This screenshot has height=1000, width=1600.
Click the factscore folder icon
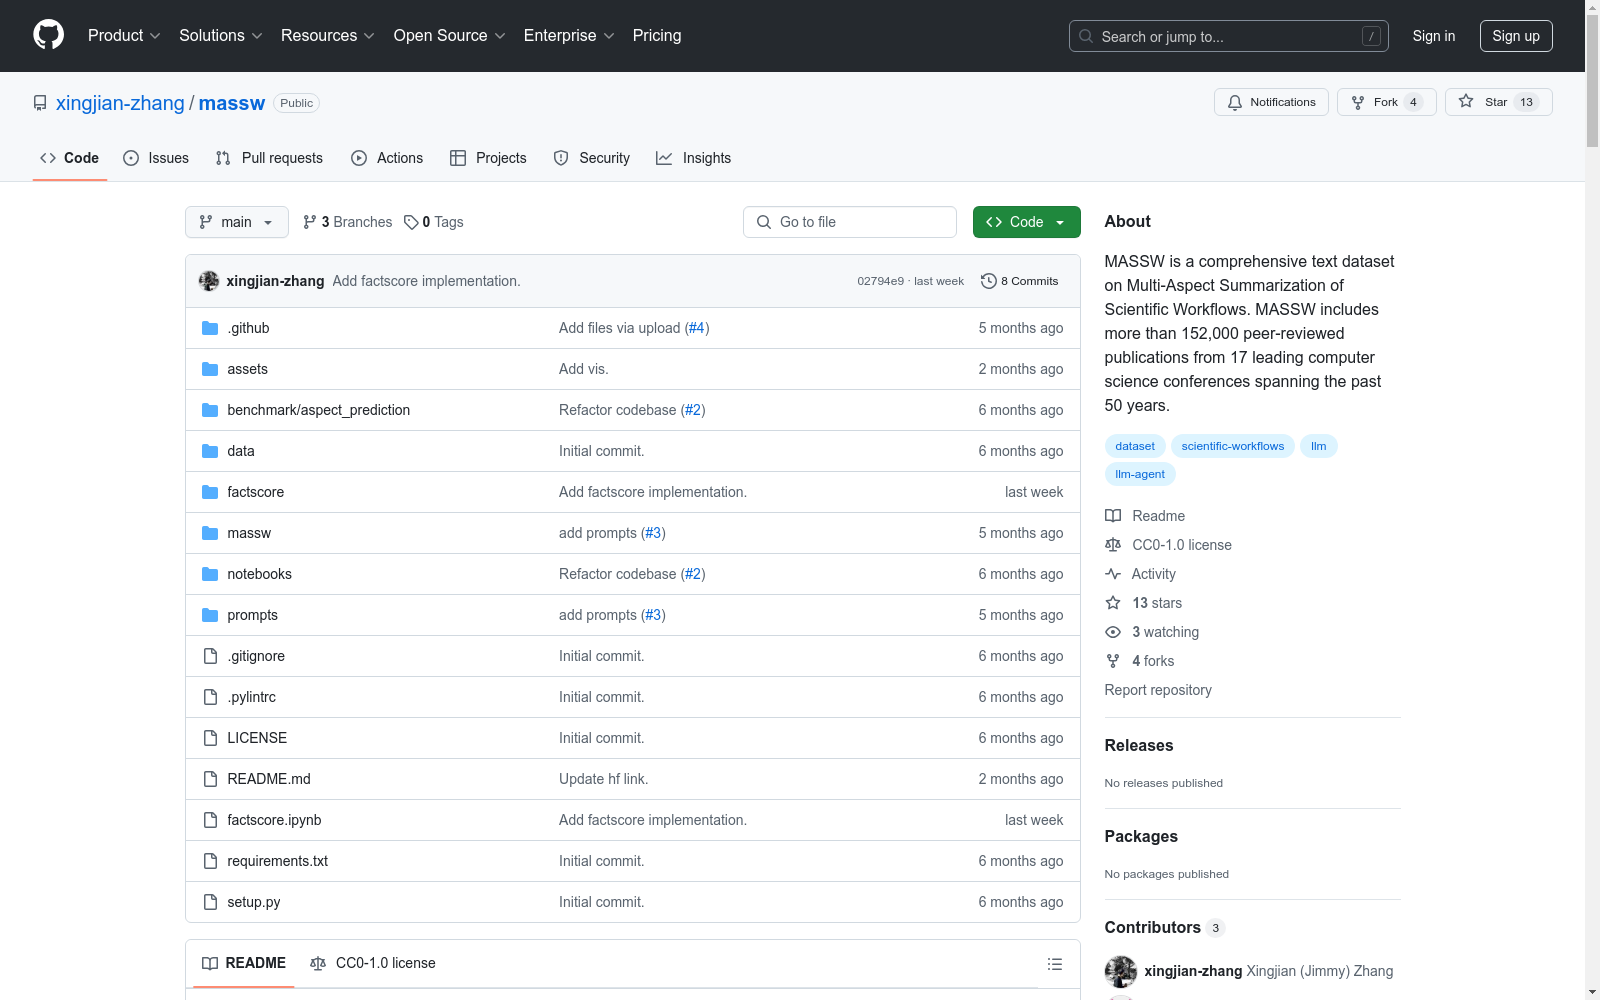[210, 492]
